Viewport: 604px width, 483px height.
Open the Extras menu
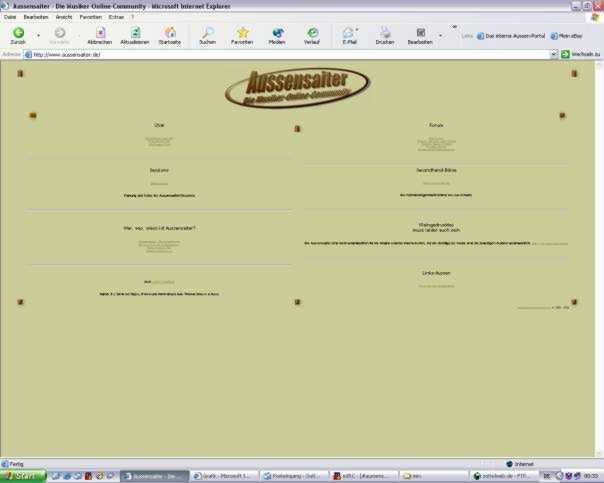(x=116, y=17)
